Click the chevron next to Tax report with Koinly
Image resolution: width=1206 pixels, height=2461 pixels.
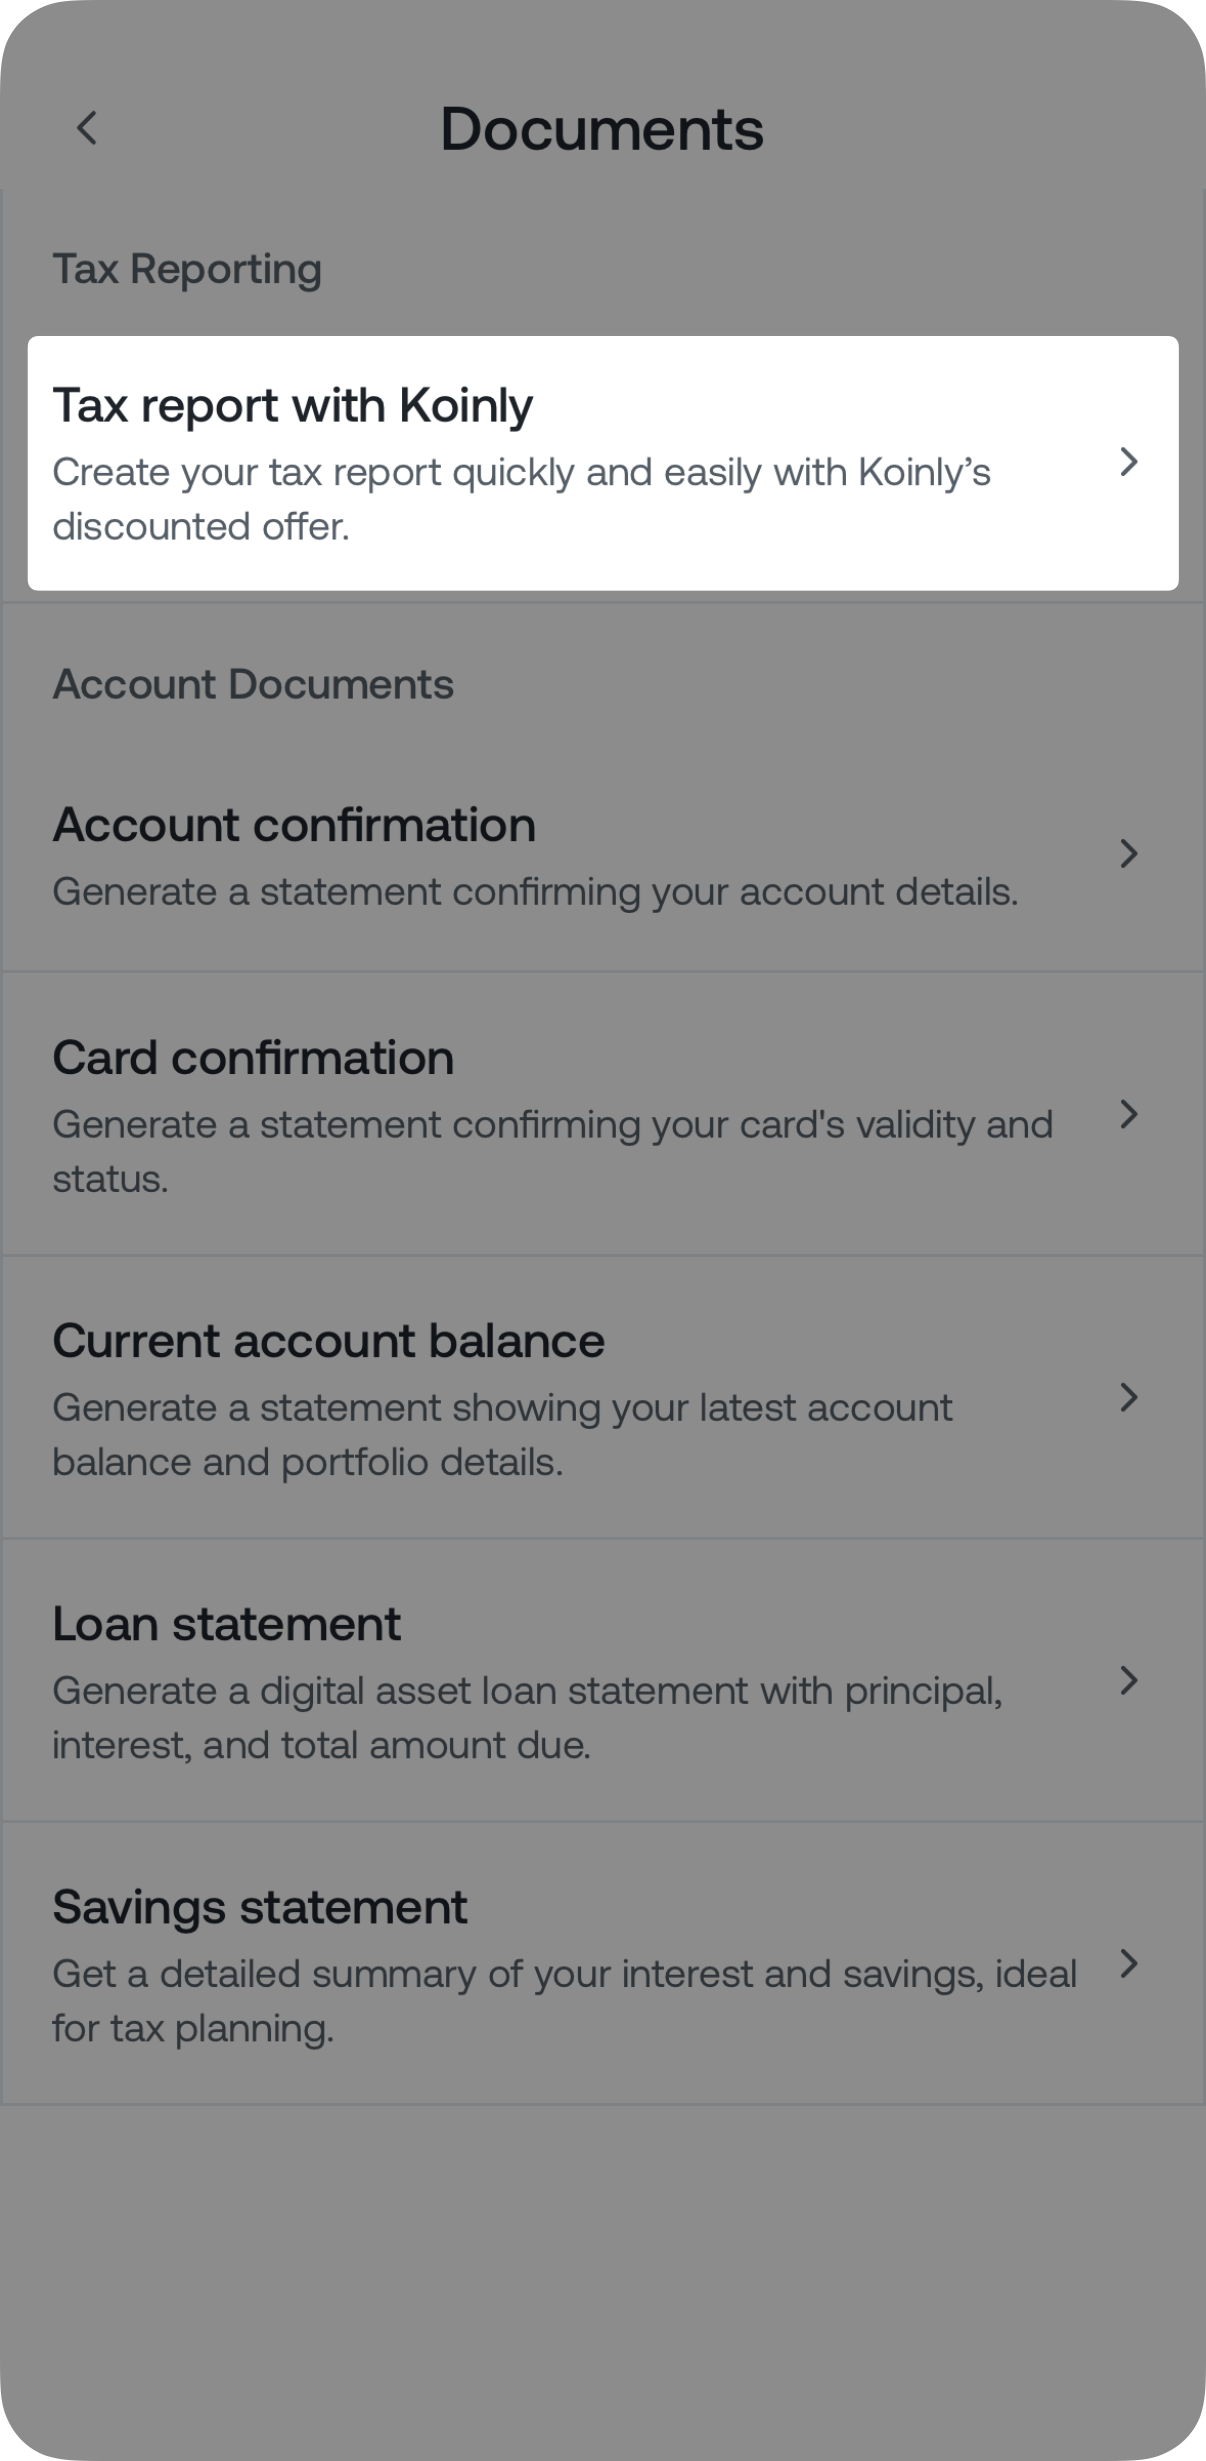point(1130,462)
